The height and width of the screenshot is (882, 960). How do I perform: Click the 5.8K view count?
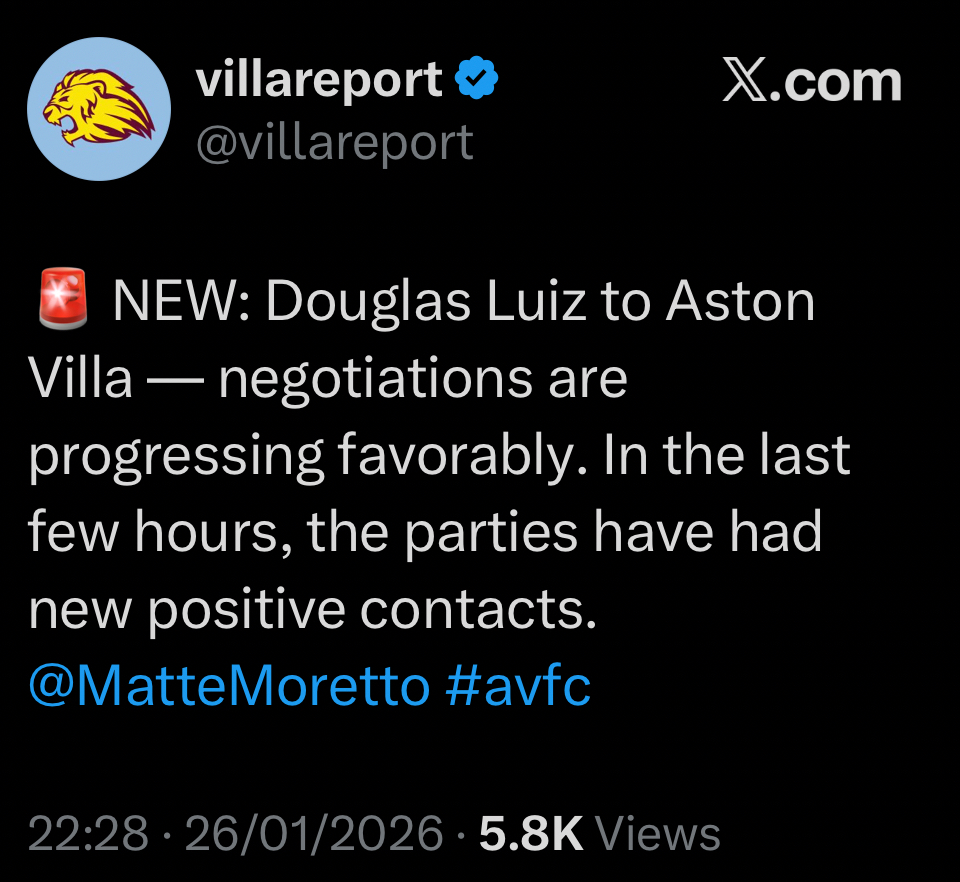click(x=530, y=834)
